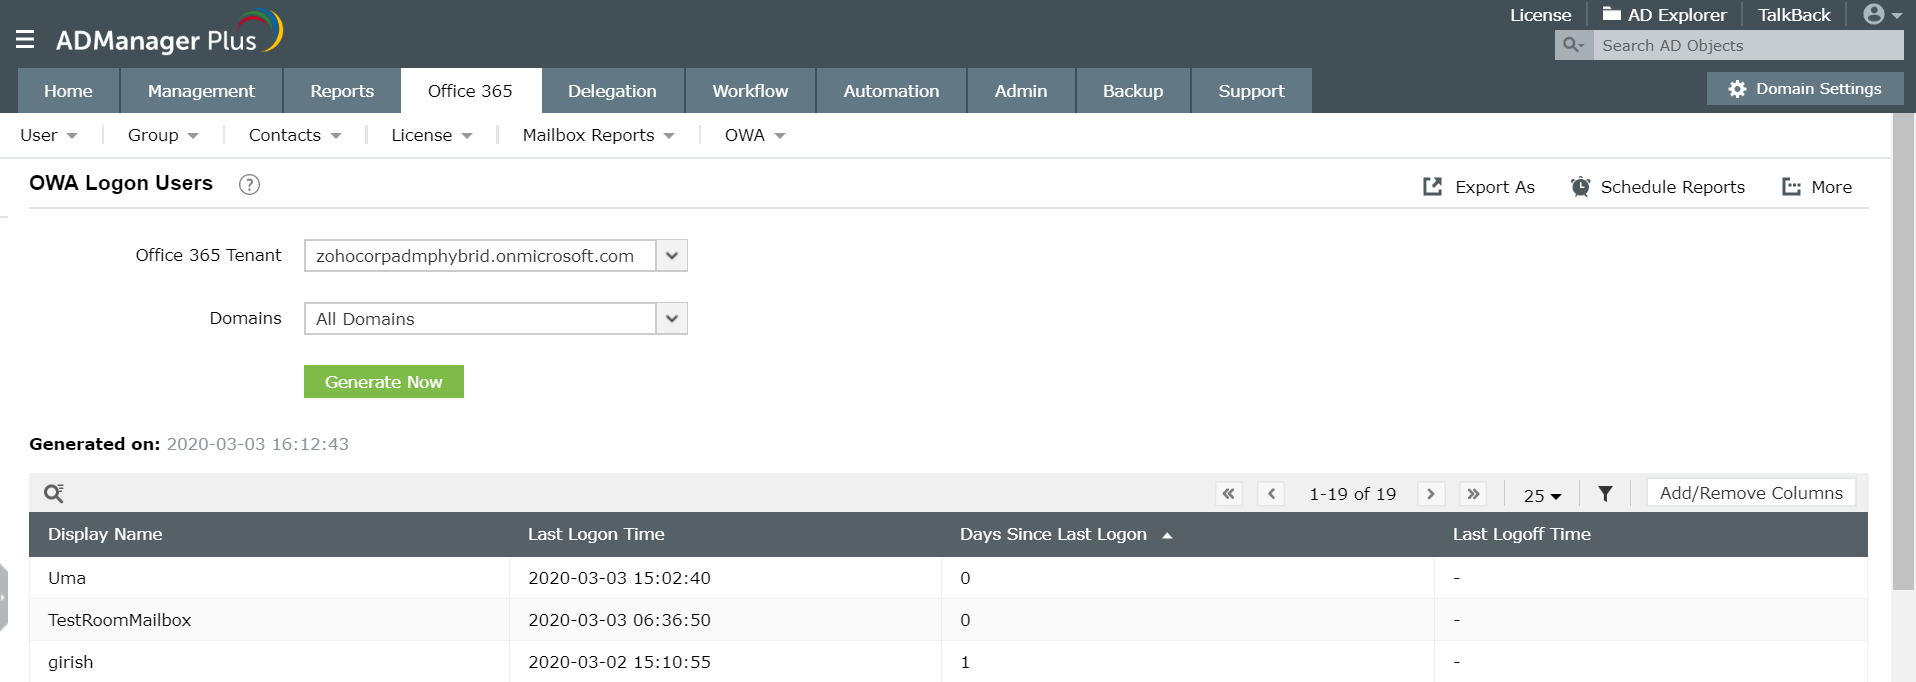
Task: Change rows per page from 25
Action: 1542,495
